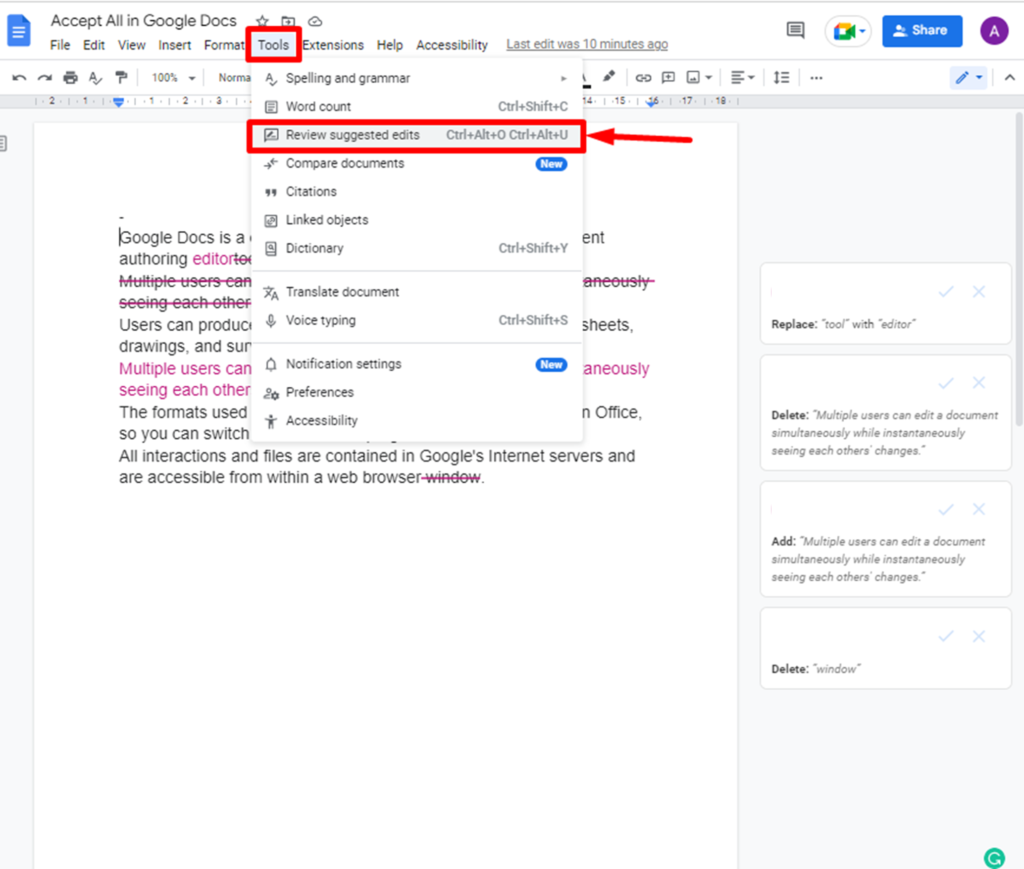Viewport: 1024px width, 869px height.
Task: Open the Normal text style dropdown
Action: coord(234,78)
